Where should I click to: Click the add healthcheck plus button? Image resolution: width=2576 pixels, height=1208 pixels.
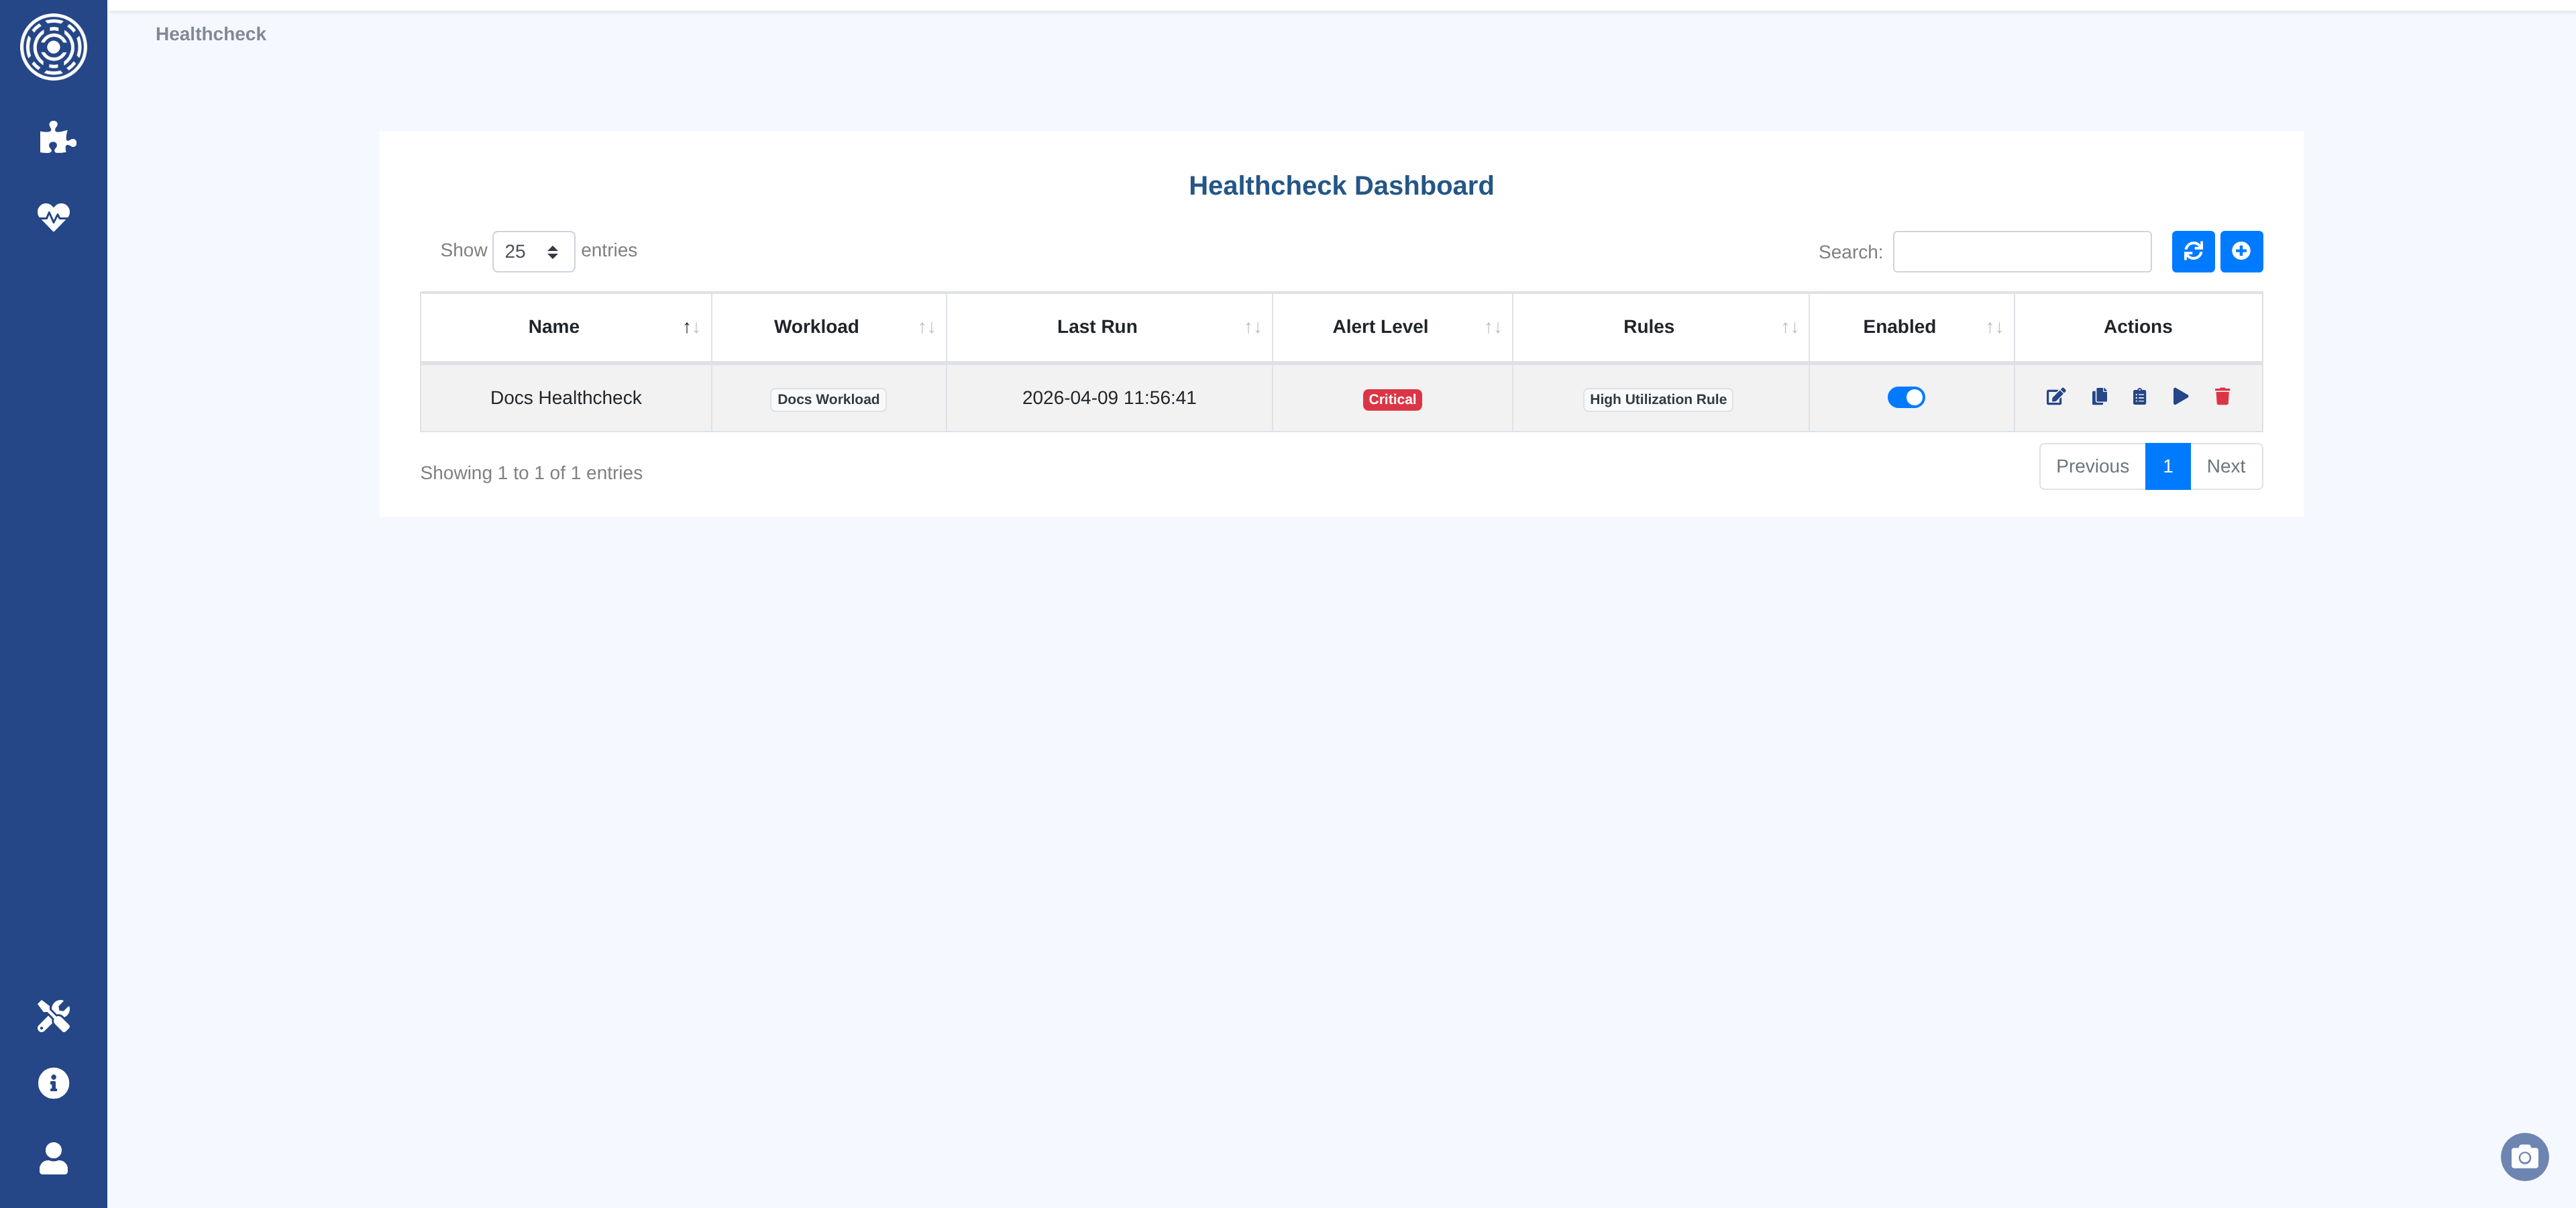tap(2241, 251)
